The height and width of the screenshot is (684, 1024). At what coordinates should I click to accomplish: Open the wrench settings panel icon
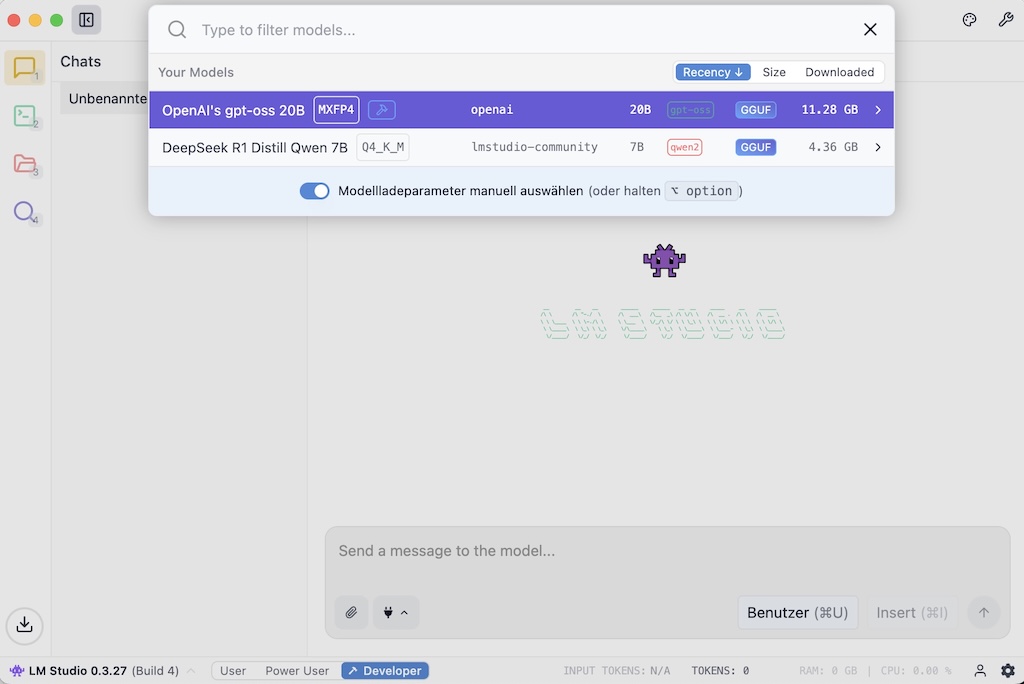coord(1006,20)
